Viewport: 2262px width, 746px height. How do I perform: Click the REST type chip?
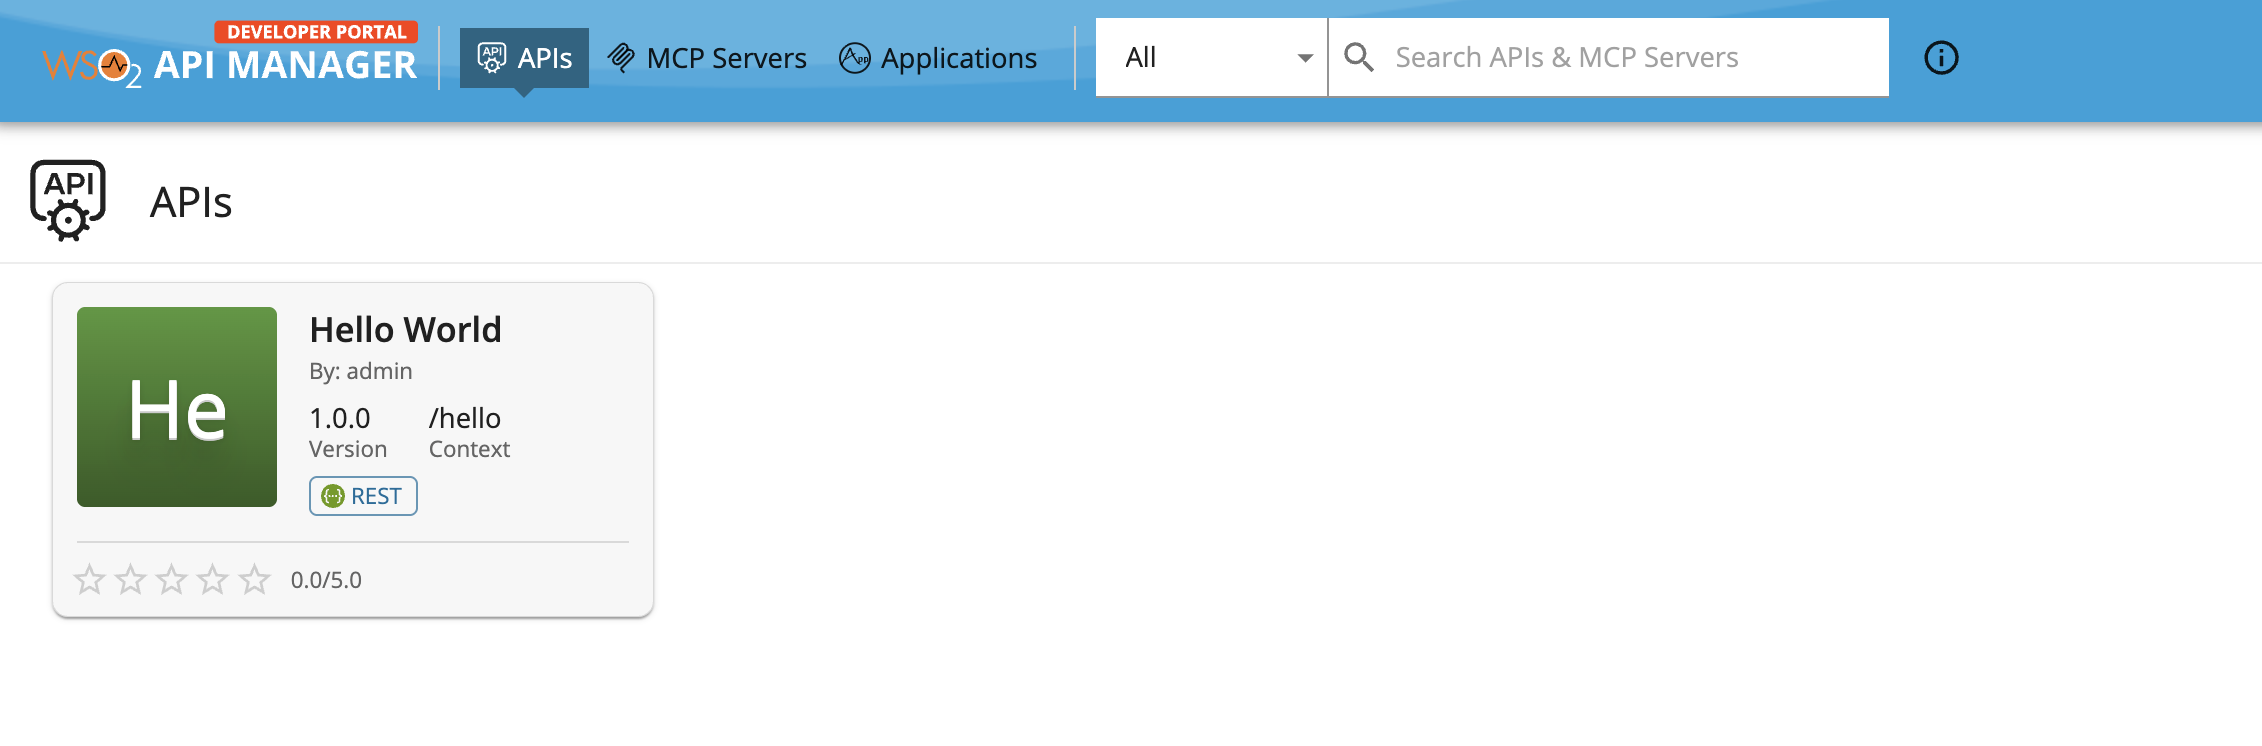pyautogui.click(x=363, y=496)
